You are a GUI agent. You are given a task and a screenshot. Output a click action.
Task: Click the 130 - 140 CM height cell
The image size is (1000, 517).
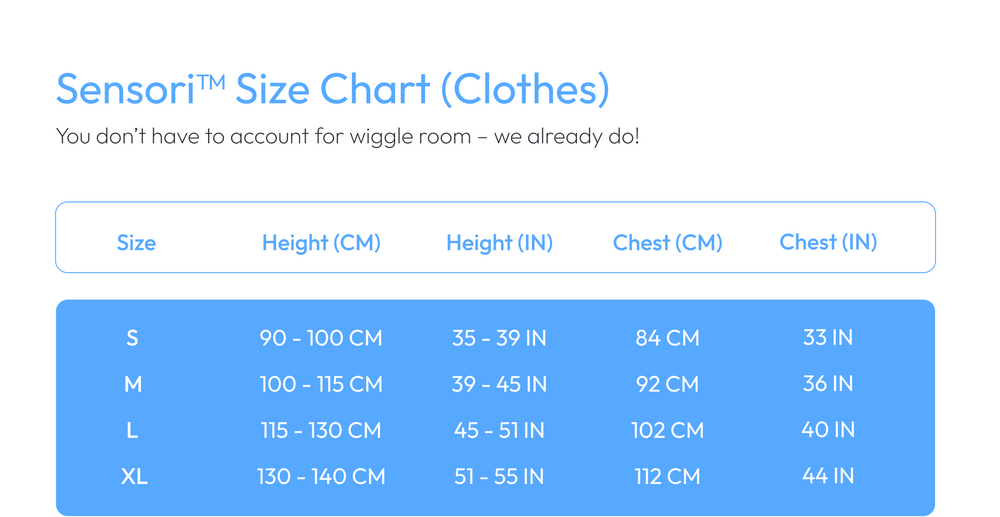(321, 476)
